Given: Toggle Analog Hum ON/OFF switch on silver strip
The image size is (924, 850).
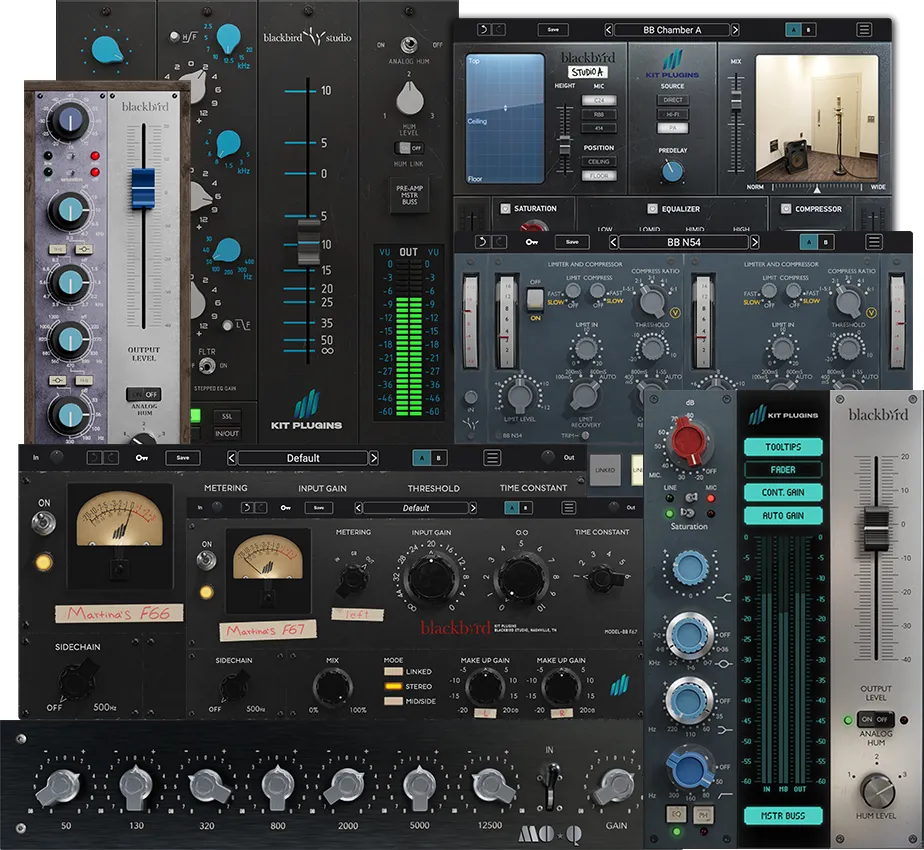Looking at the screenshot, I should coord(874,720).
